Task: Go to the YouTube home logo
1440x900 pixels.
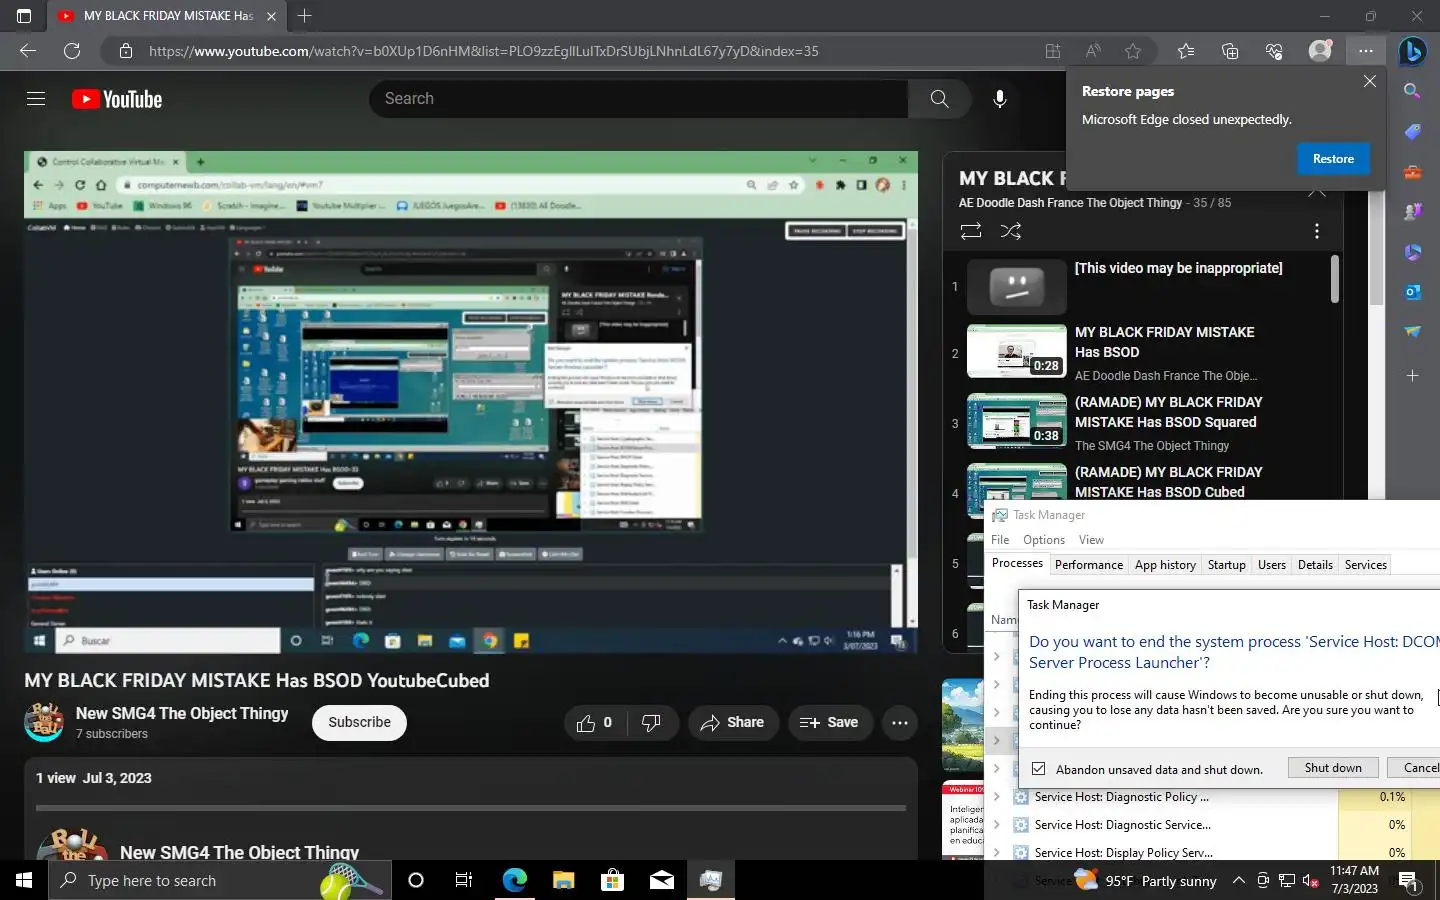Action: click(117, 99)
